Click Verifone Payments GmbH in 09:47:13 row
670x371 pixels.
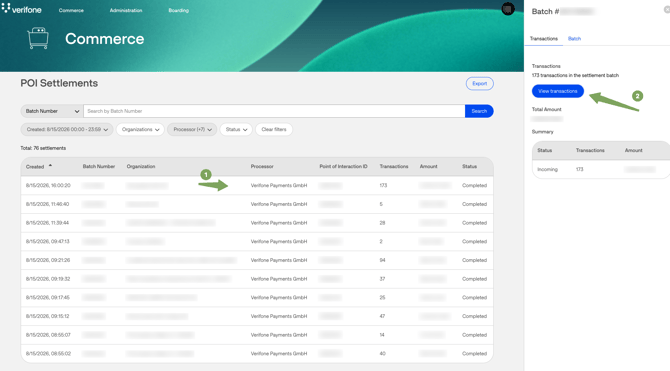[x=279, y=241]
